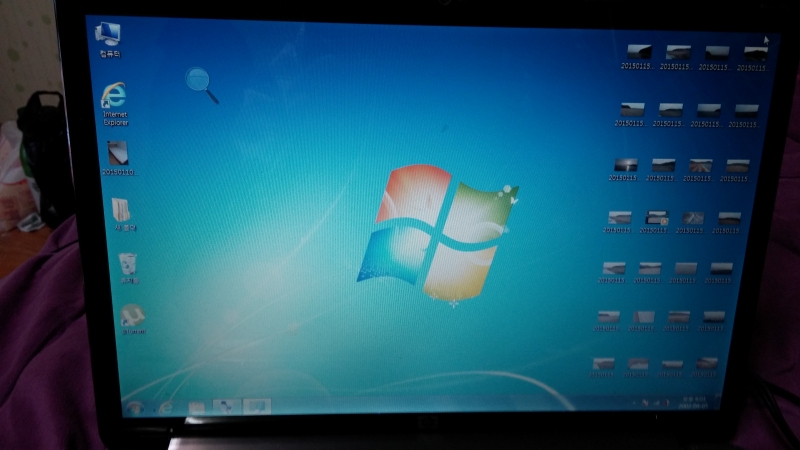Viewport: 800px width, 450px height.
Task: Select the first photo in the second row
Action: pyautogui.click(x=632, y=110)
